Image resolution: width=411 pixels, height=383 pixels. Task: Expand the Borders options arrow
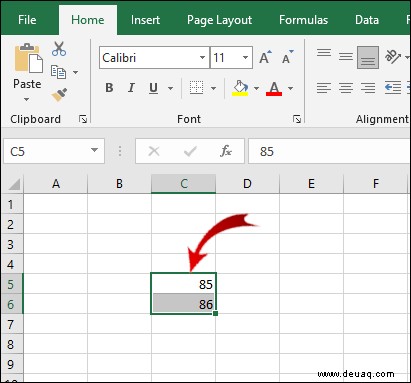point(213,88)
